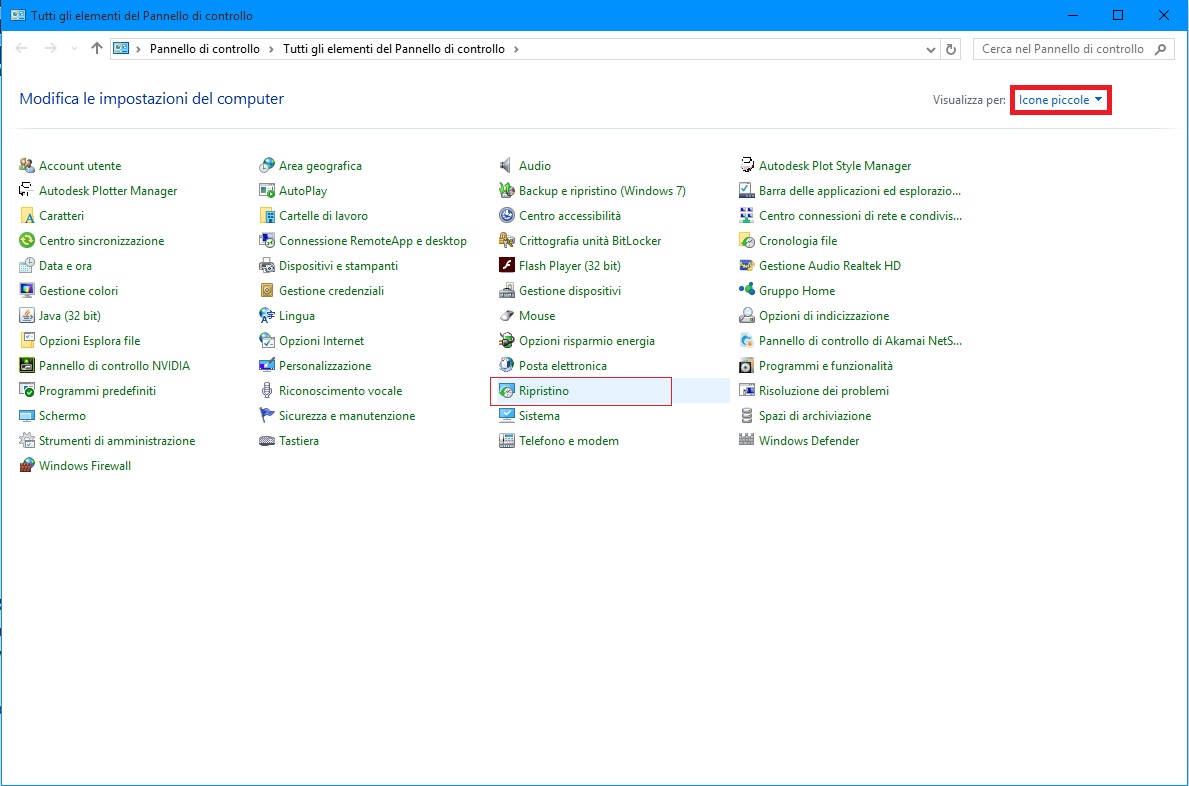The image size is (1189, 786).
Task: Open the Autodesk Plotter Manager icon
Action: pyautogui.click(x=27, y=191)
